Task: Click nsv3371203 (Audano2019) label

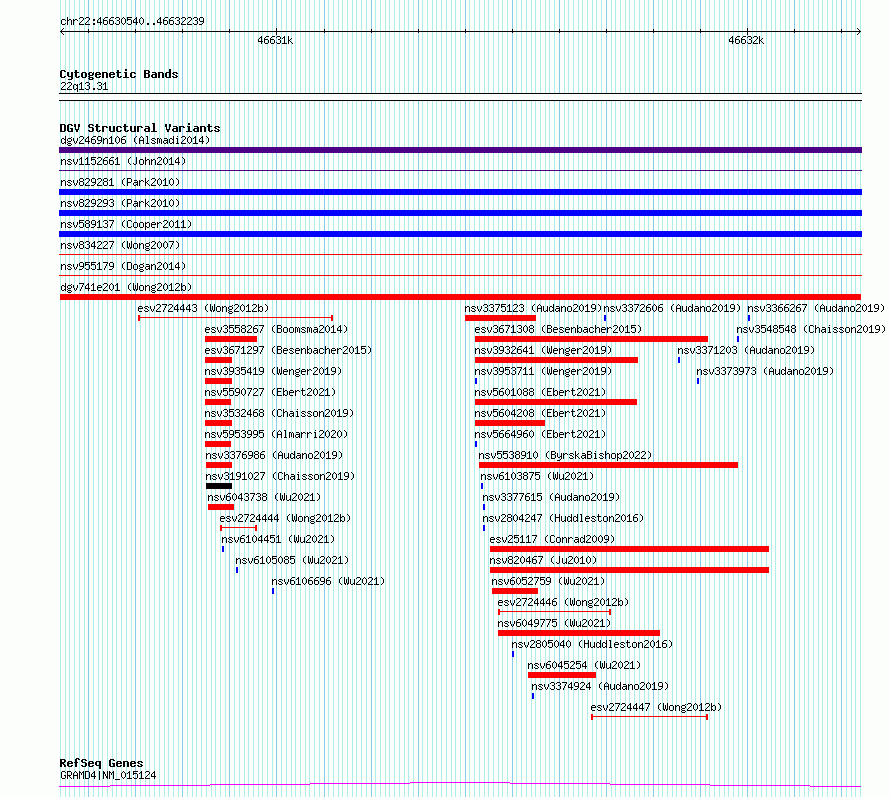Action: tap(746, 350)
